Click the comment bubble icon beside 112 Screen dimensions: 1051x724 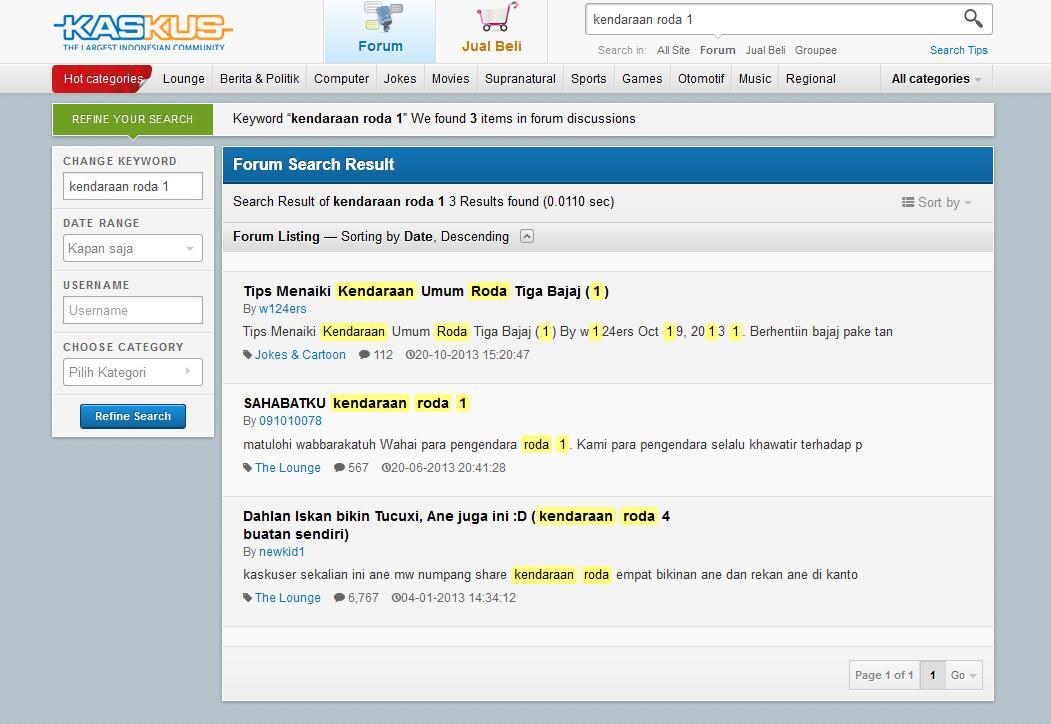click(364, 355)
